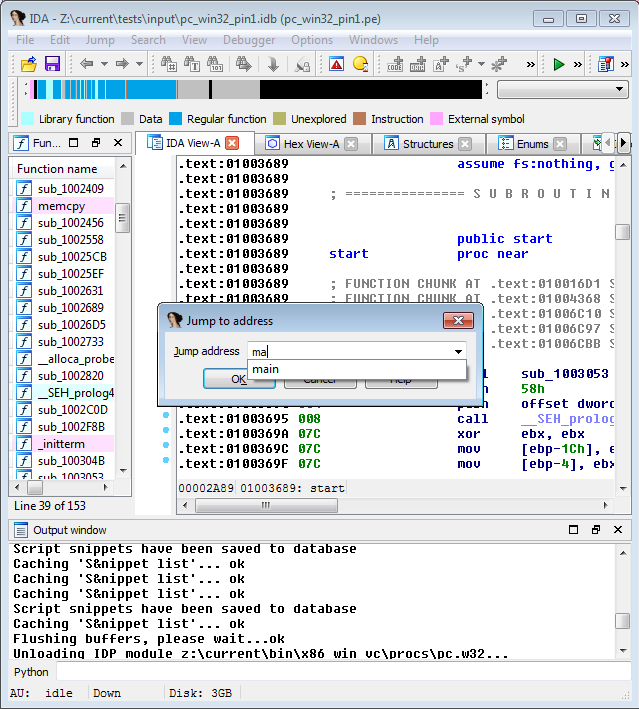Open the File menu

coord(25,40)
